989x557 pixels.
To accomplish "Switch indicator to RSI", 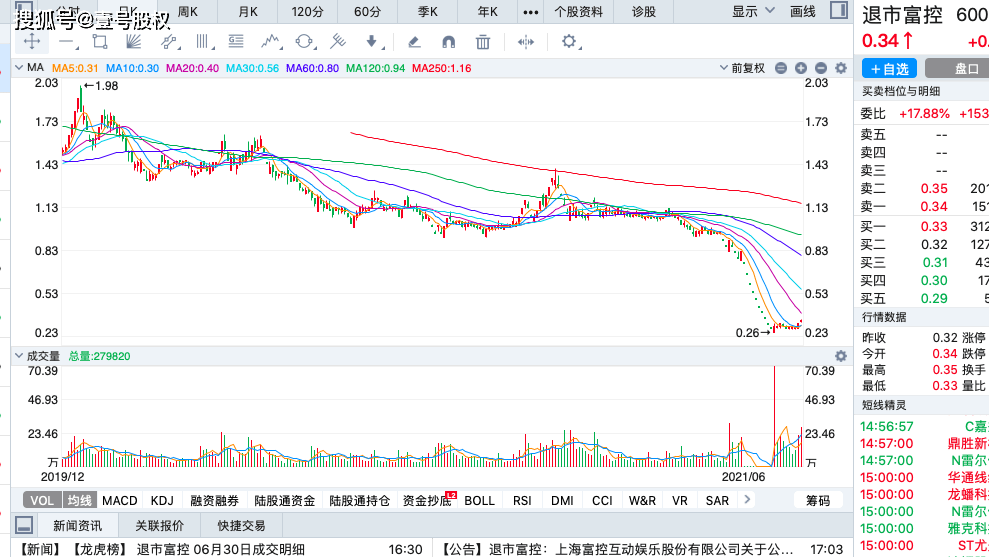I will [x=522, y=500].
